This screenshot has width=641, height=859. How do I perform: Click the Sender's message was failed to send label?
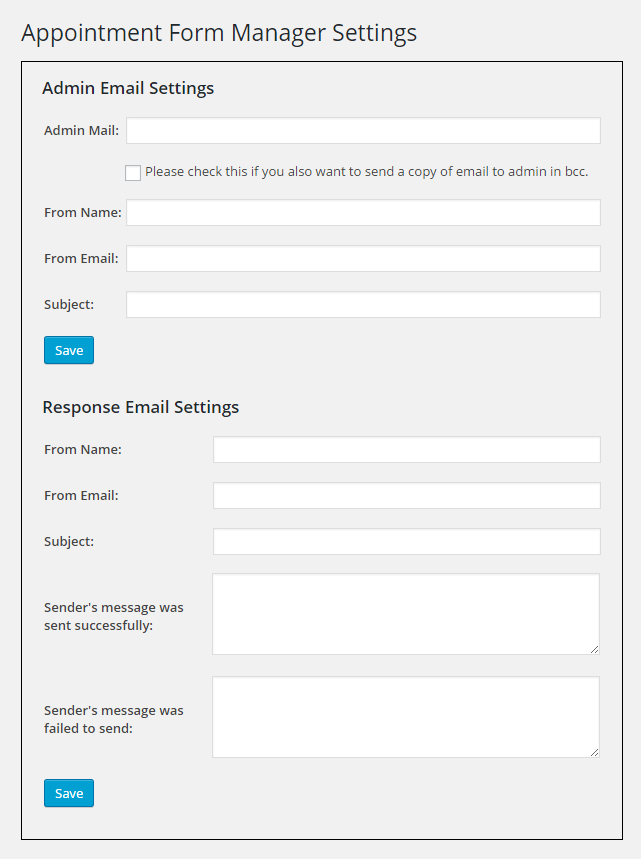click(x=114, y=719)
